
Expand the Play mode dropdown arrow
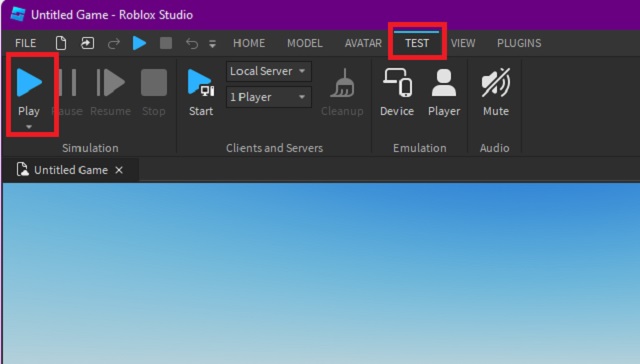pos(29,127)
